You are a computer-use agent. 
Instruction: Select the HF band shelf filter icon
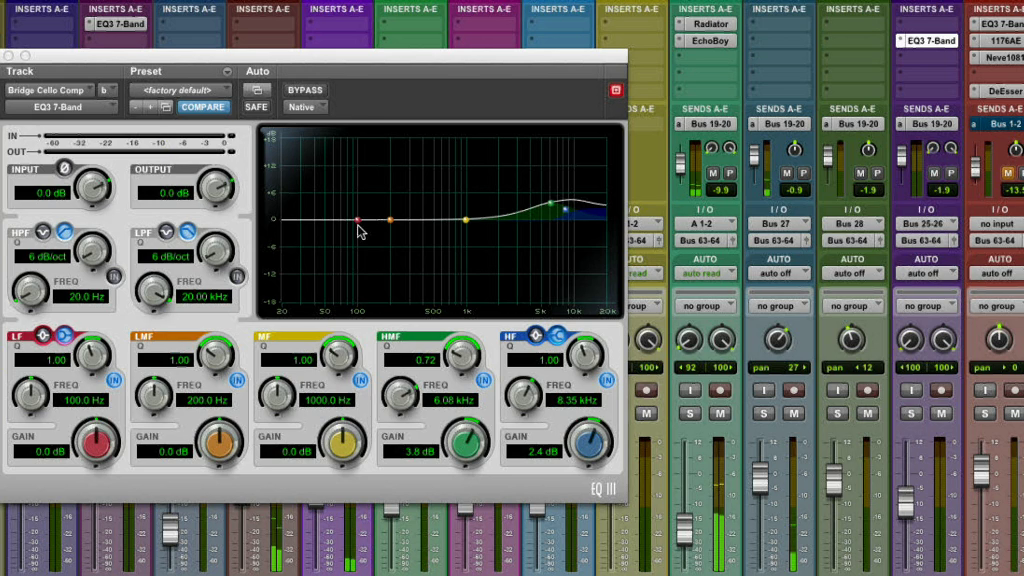click(556, 334)
